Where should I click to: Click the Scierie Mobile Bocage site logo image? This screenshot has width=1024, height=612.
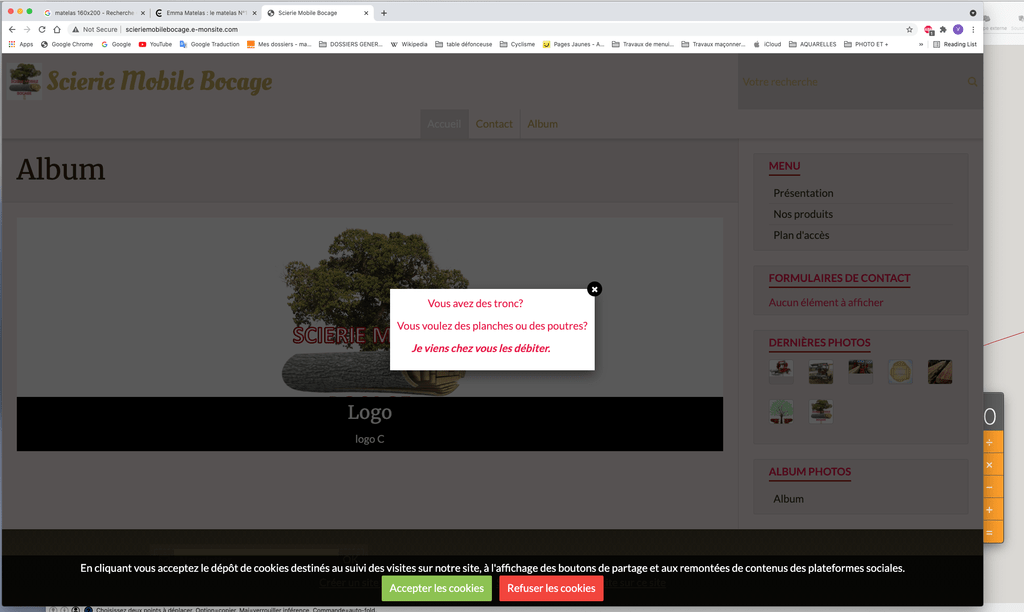coord(25,81)
